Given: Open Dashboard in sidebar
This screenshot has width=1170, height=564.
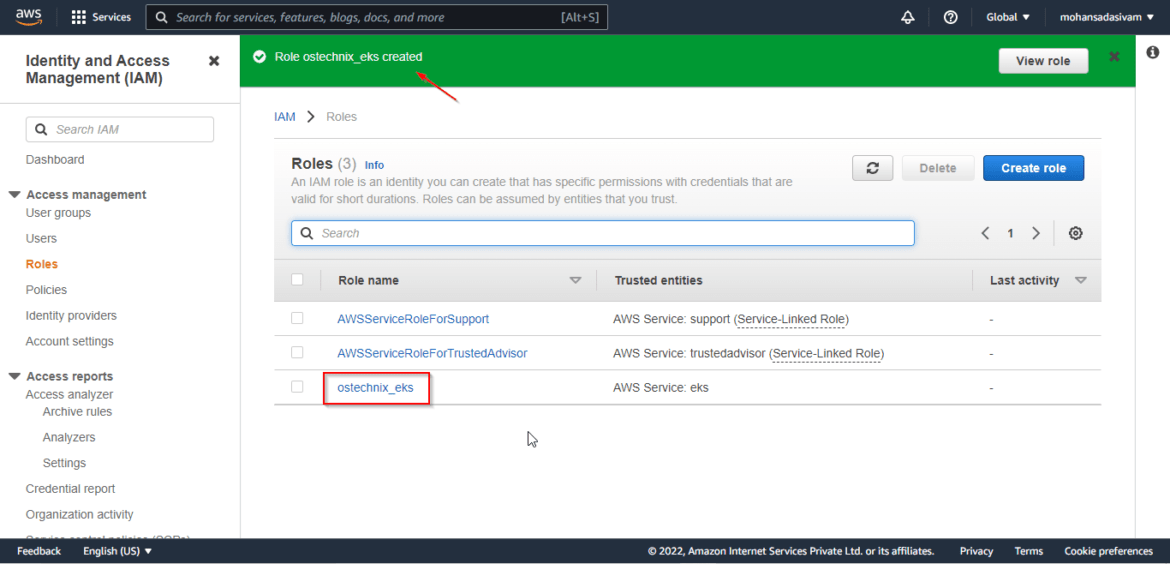Looking at the screenshot, I should click(55, 160).
